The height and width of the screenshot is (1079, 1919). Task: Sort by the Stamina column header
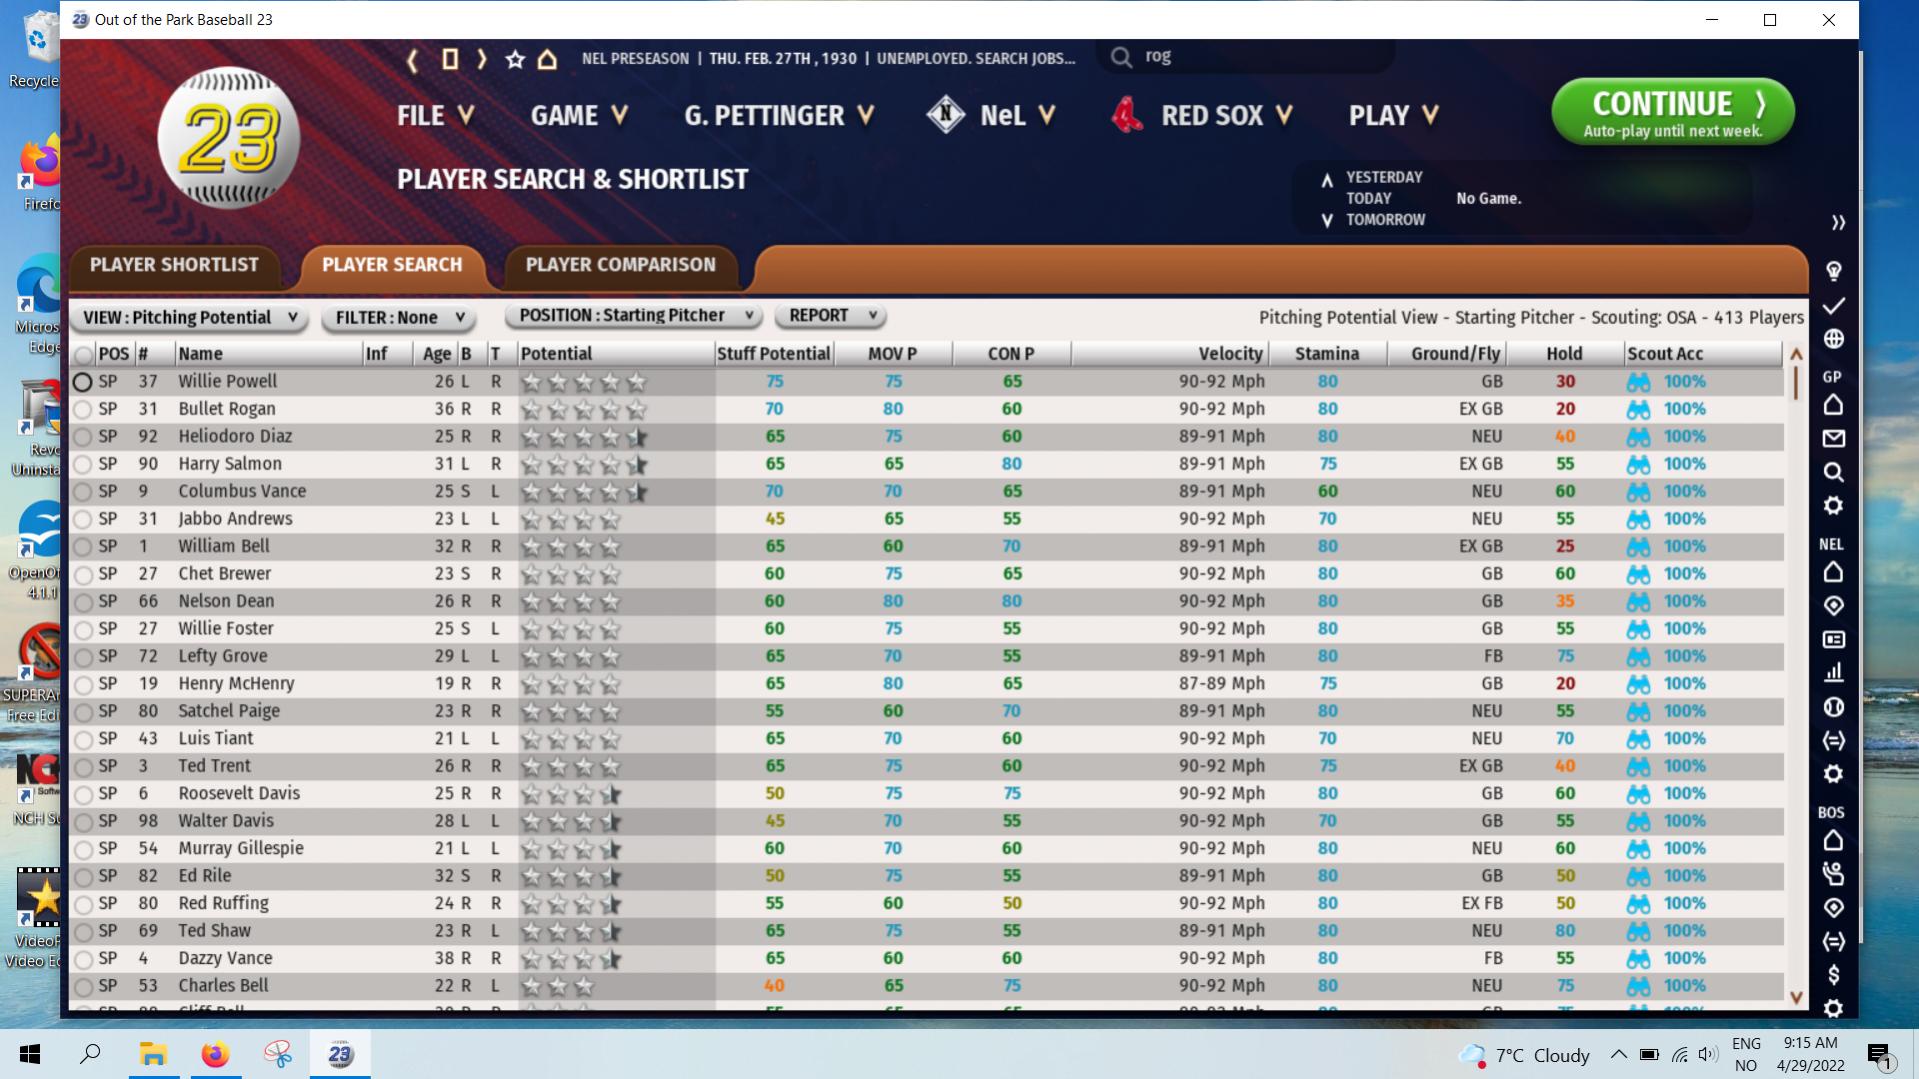point(1327,354)
